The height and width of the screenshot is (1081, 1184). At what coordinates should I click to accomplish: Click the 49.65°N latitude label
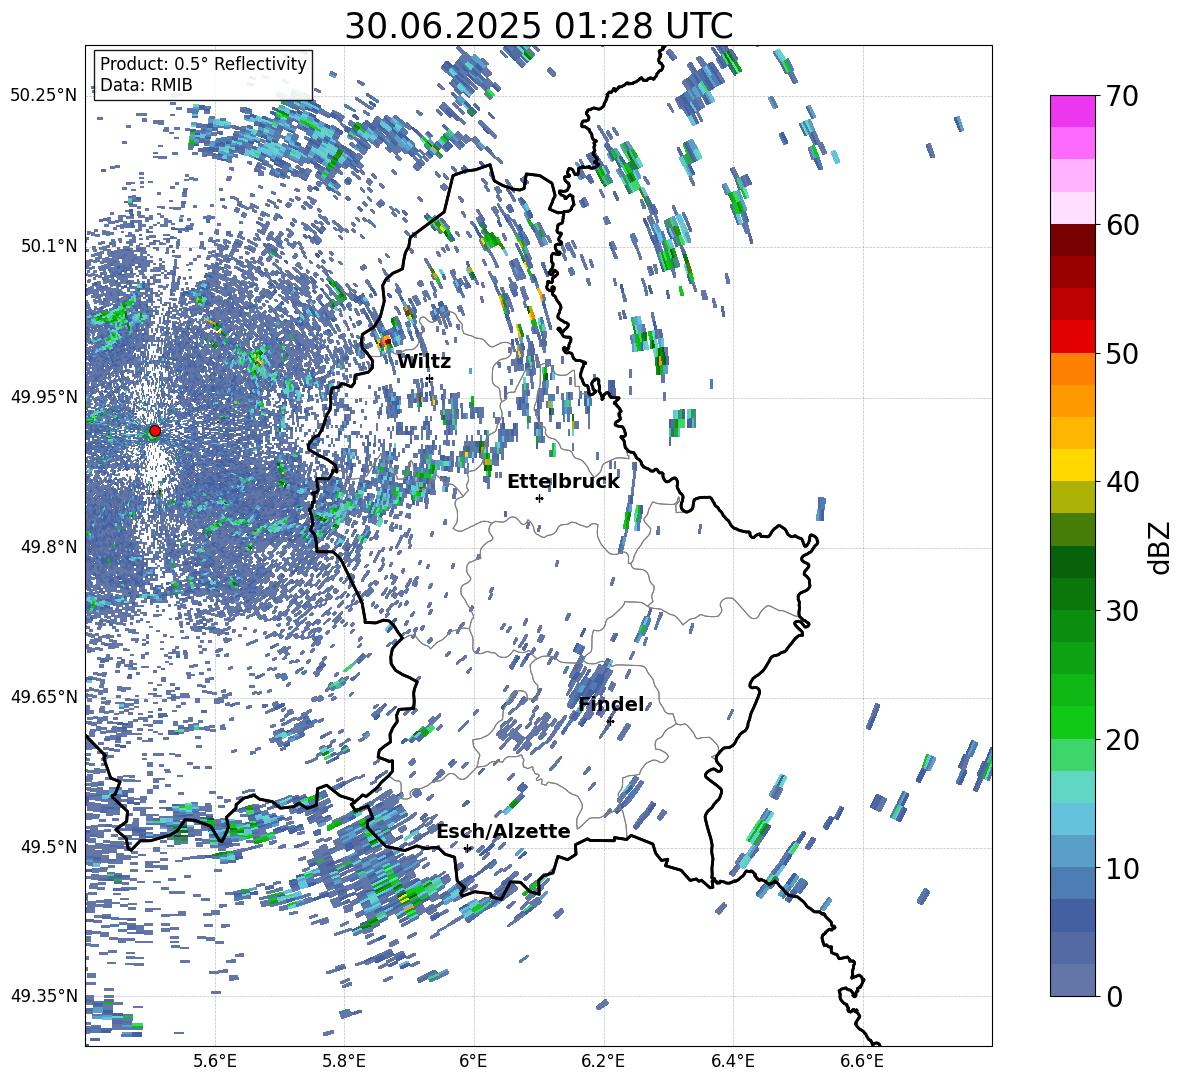pos(44,696)
